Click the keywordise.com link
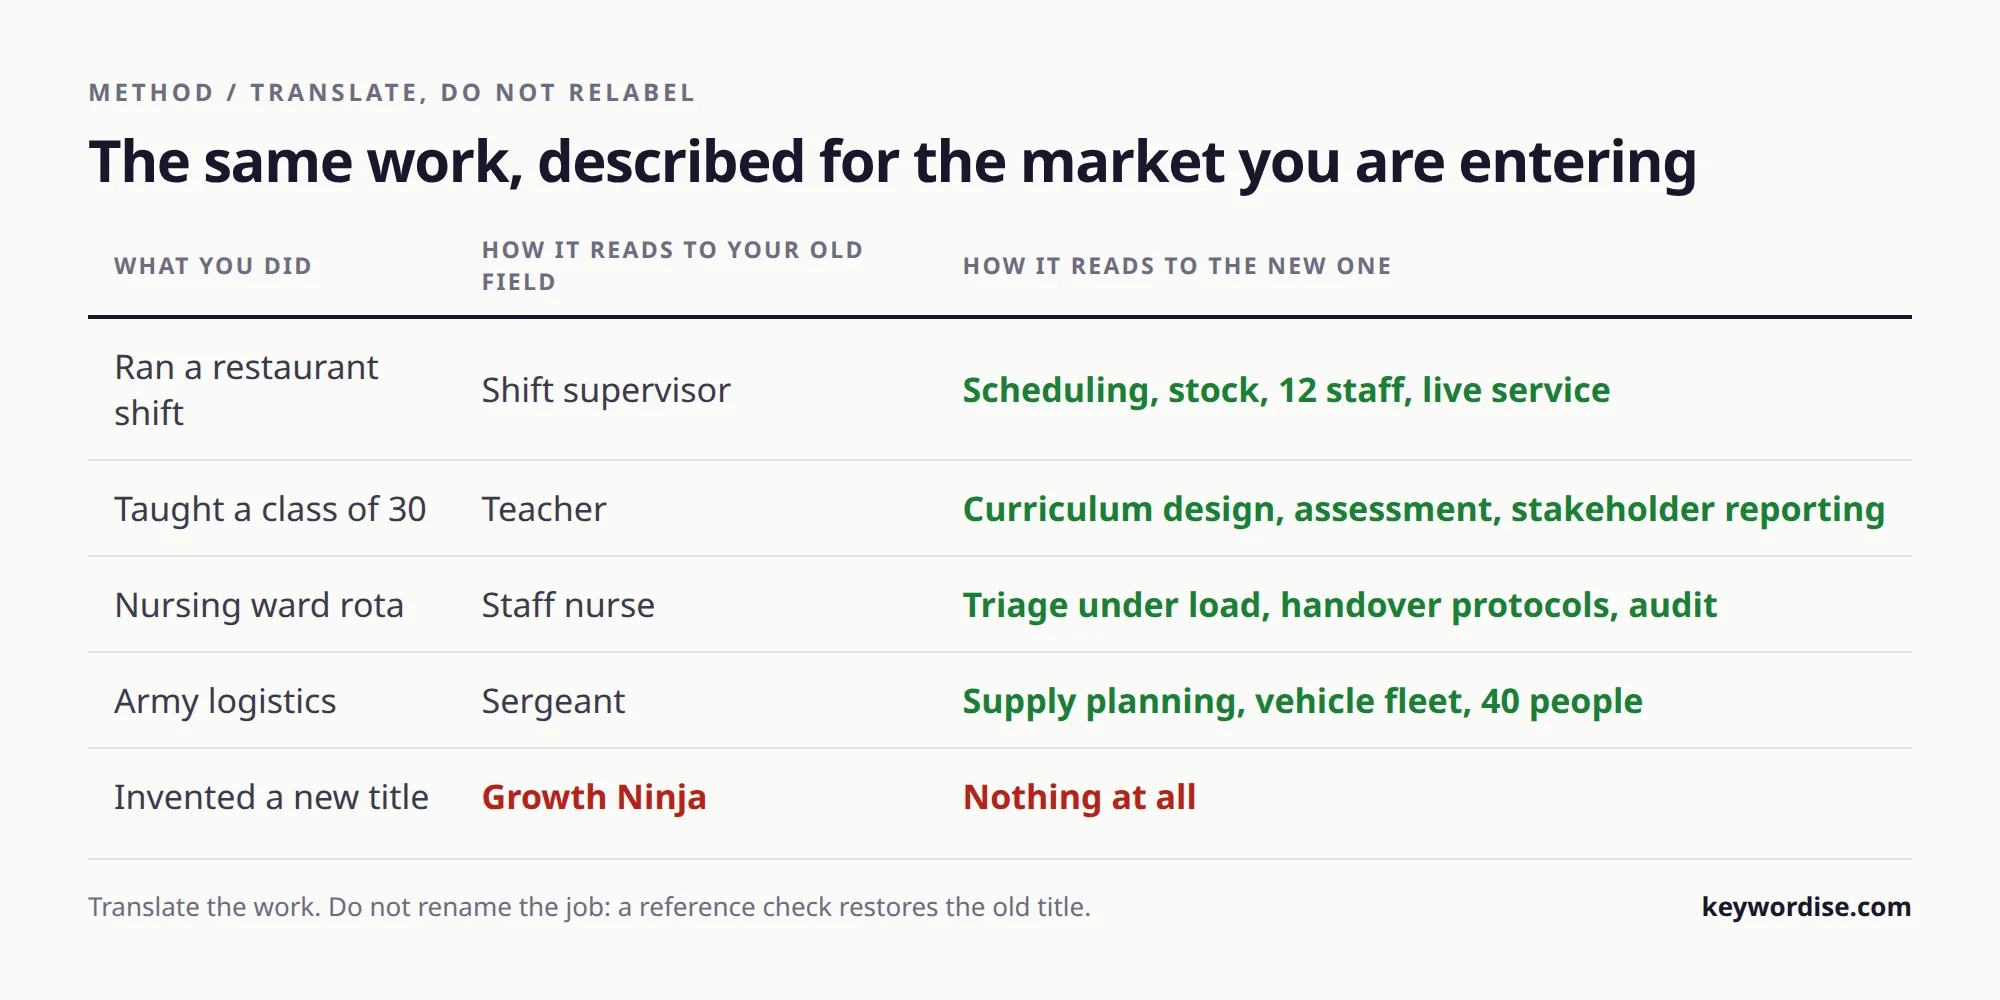 tap(1806, 907)
